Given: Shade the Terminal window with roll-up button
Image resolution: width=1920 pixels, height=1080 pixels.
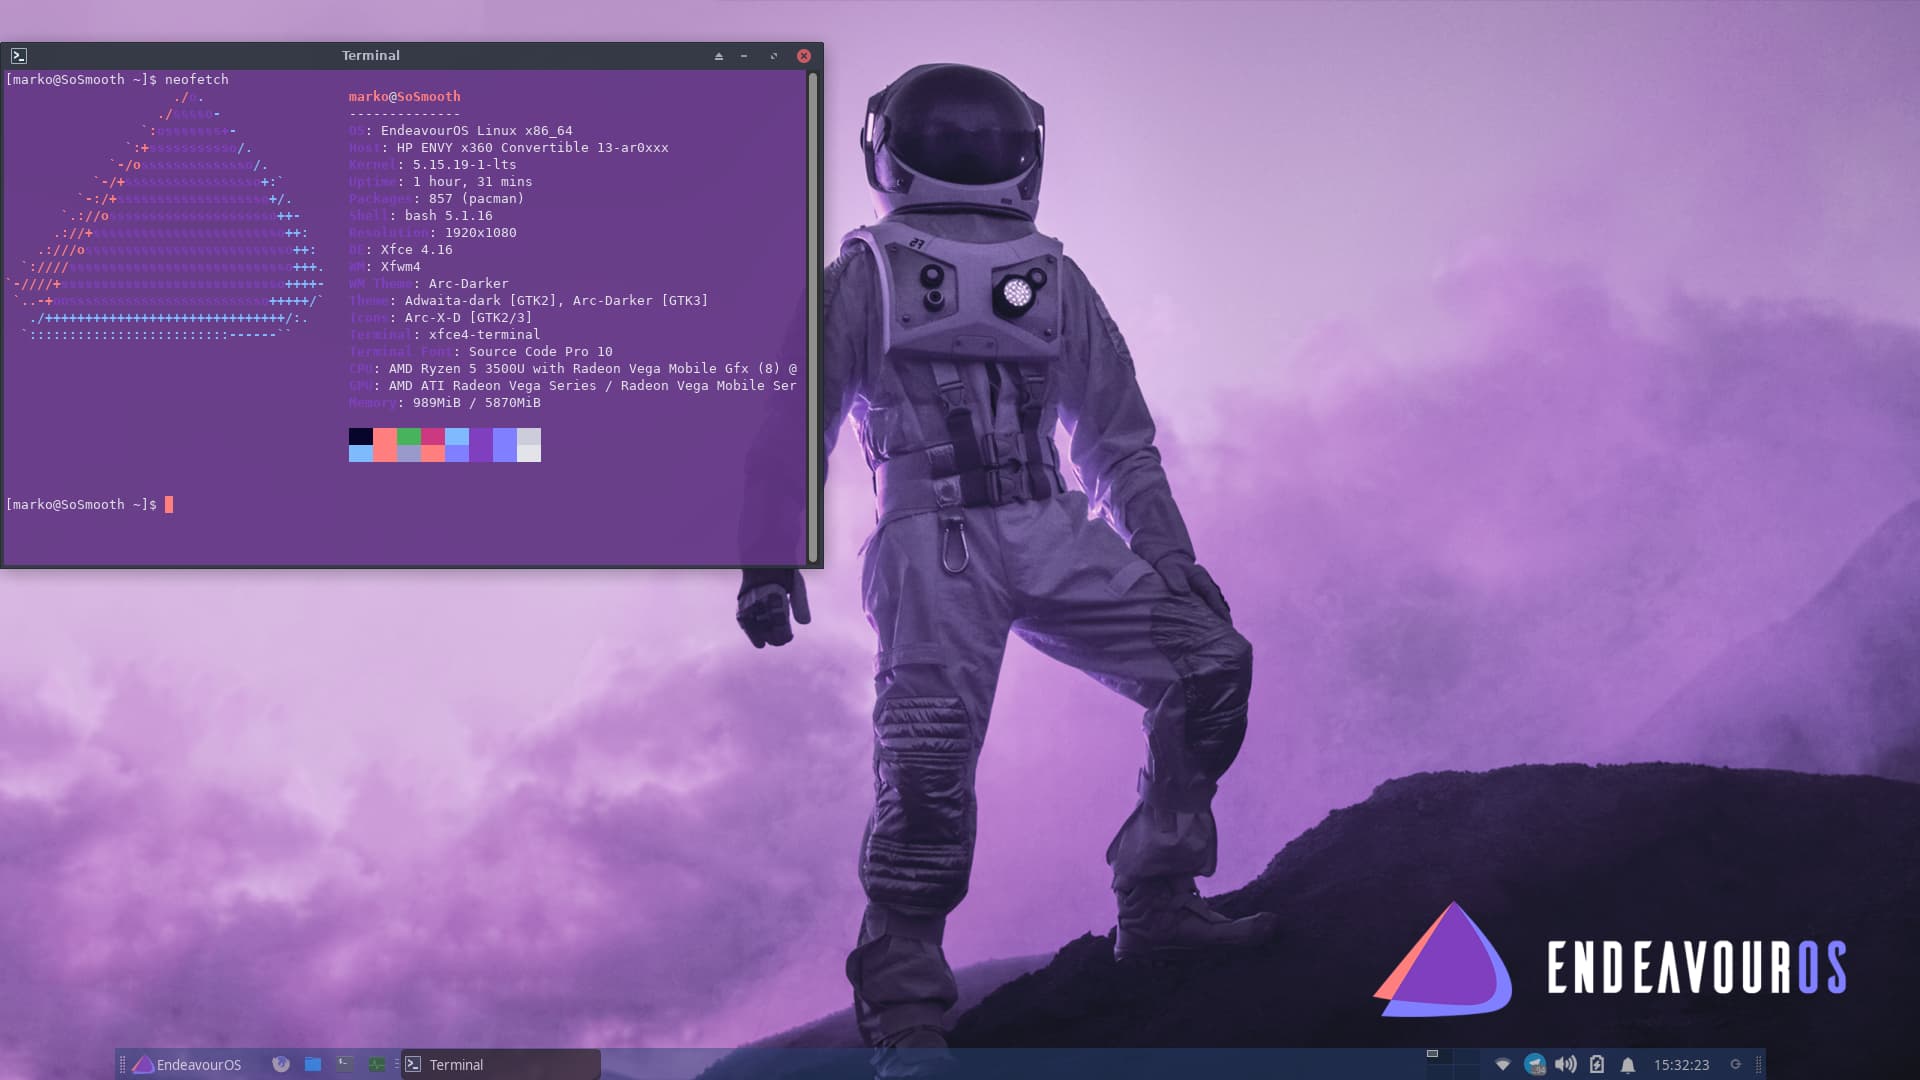Looking at the screenshot, I should pyautogui.click(x=718, y=56).
